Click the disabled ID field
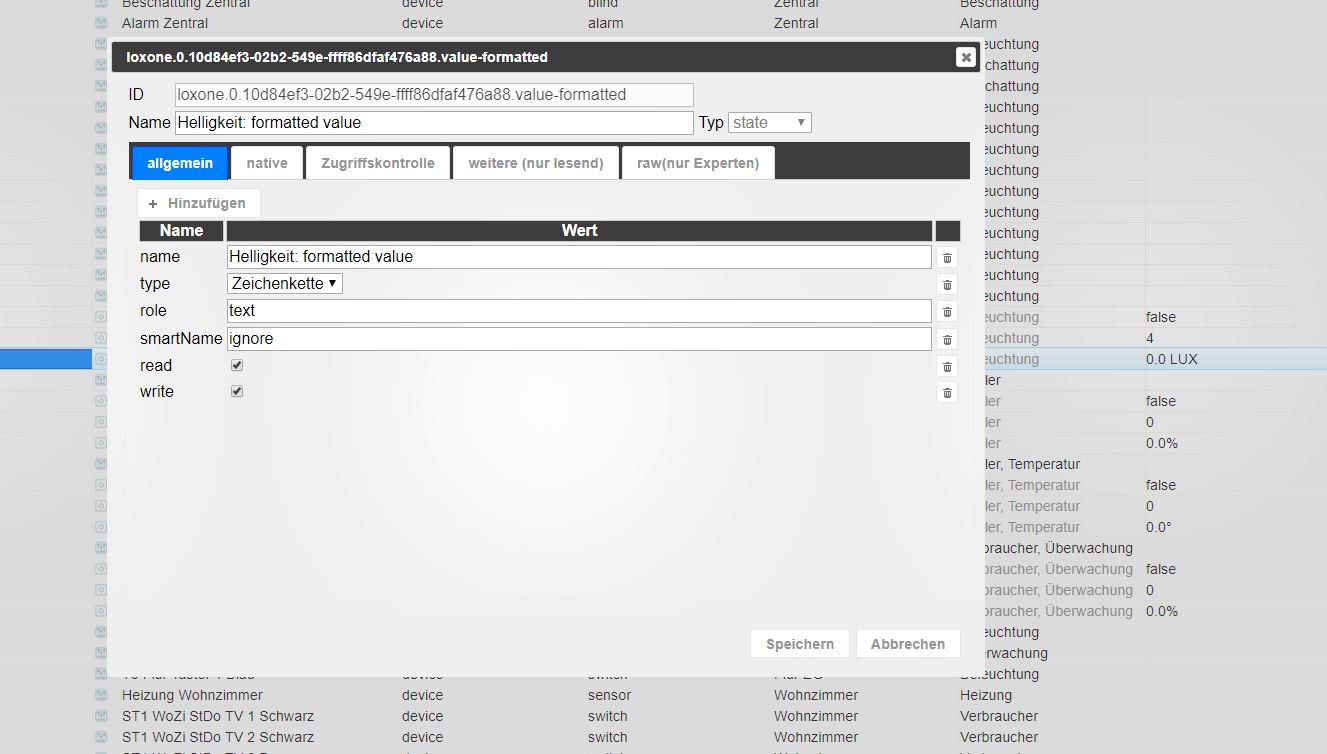 tap(434, 95)
